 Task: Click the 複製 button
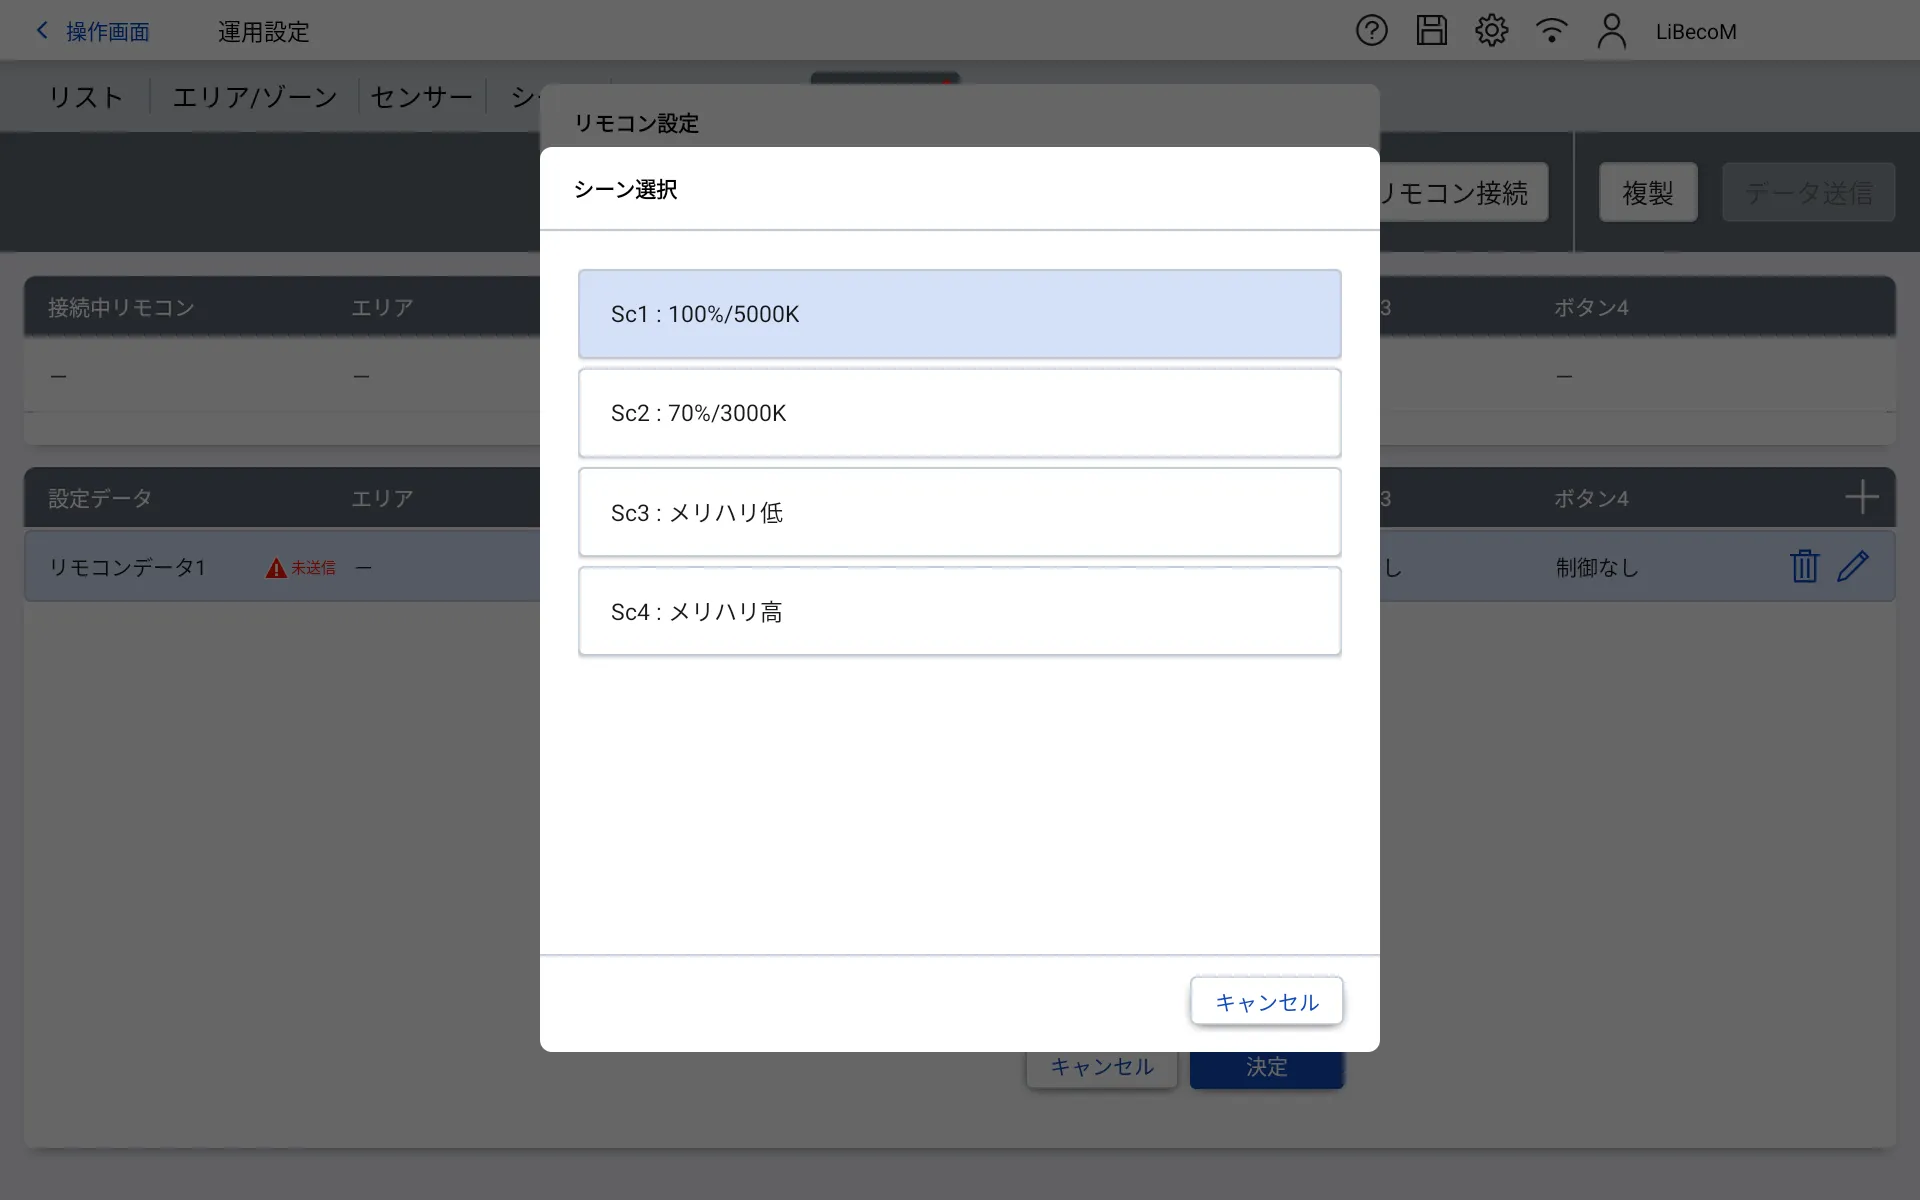[1647, 192]
